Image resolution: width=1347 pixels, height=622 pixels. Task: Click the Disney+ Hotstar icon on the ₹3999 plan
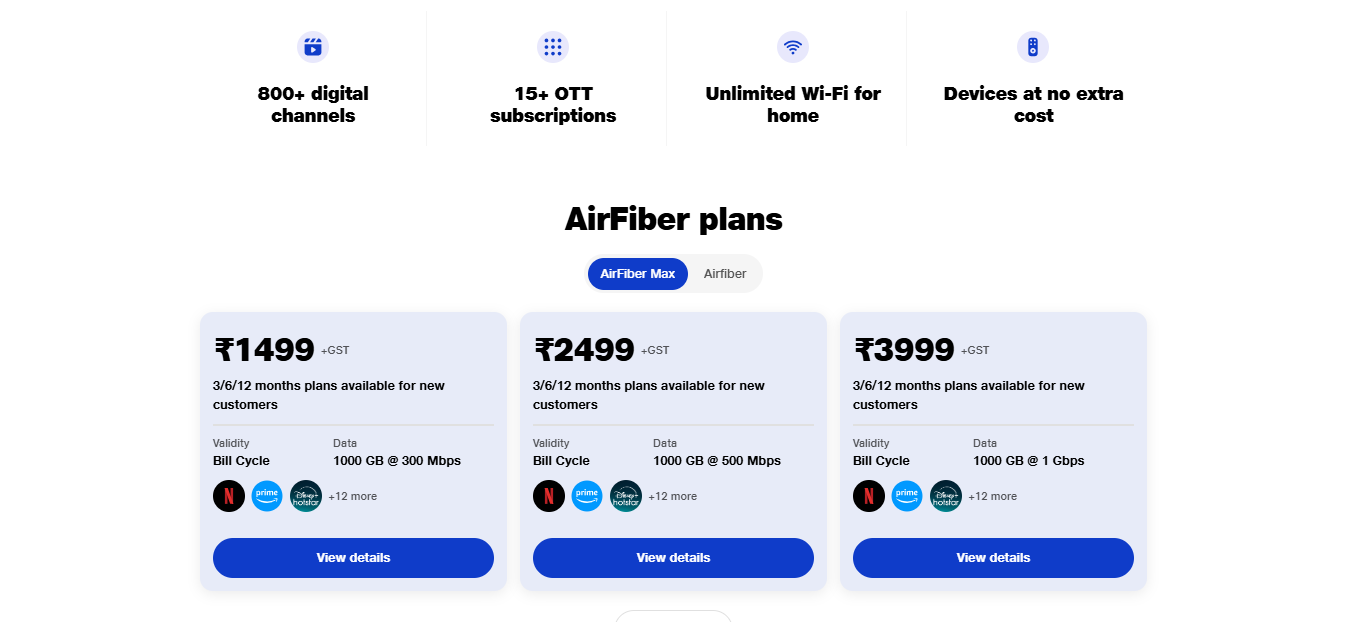[946, 496]
